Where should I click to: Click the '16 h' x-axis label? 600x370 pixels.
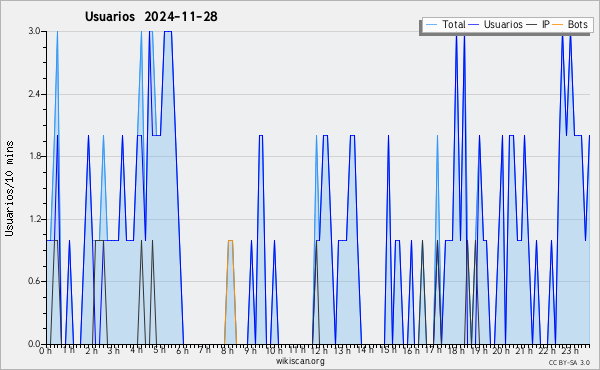411,350
